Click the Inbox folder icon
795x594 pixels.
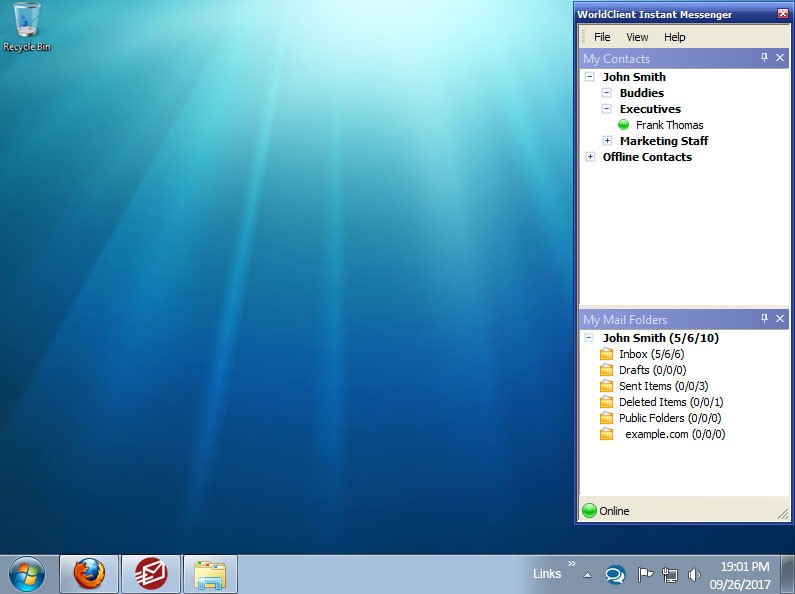point(606,354)
